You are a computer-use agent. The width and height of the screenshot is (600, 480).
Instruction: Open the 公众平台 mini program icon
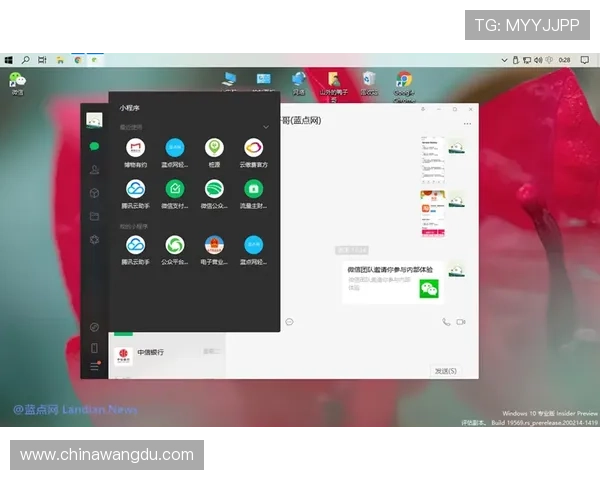click(175, 245)
